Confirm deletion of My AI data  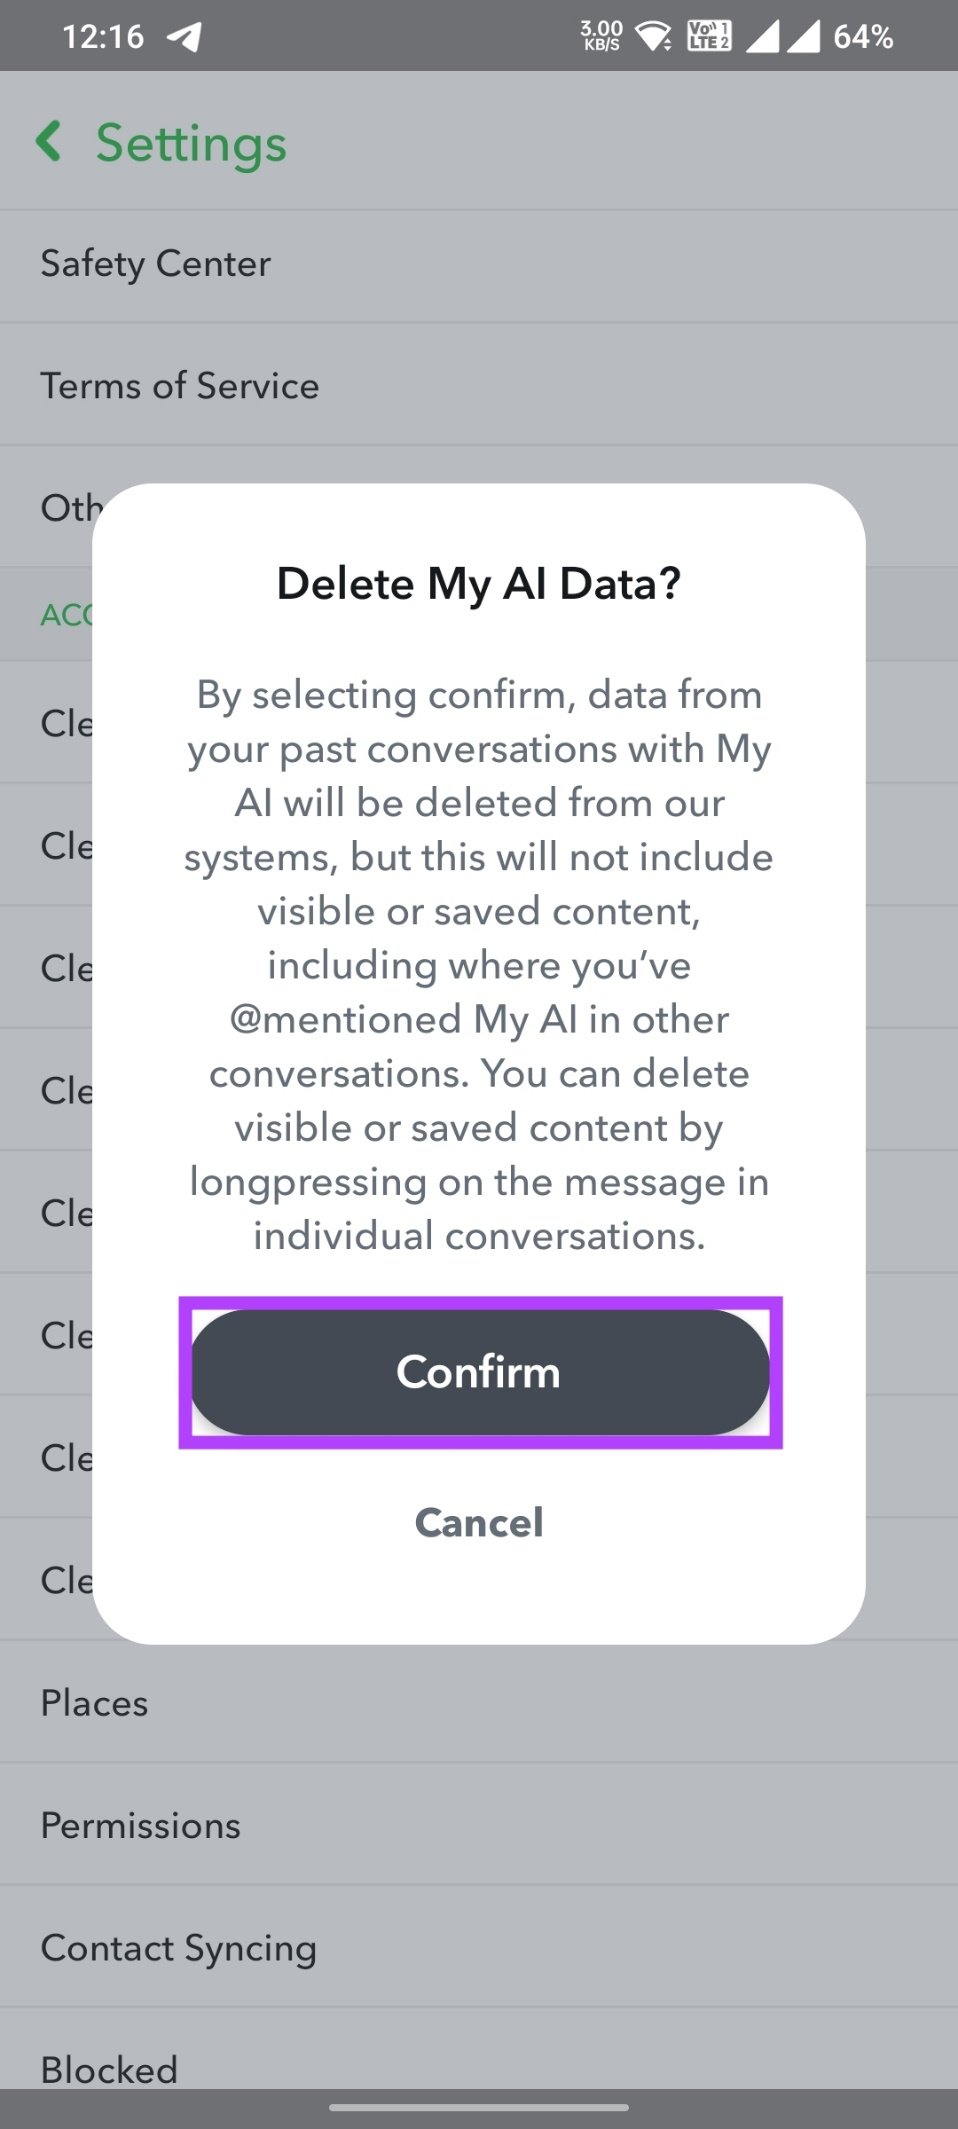pyautogui.click(x=478, y=1372)
